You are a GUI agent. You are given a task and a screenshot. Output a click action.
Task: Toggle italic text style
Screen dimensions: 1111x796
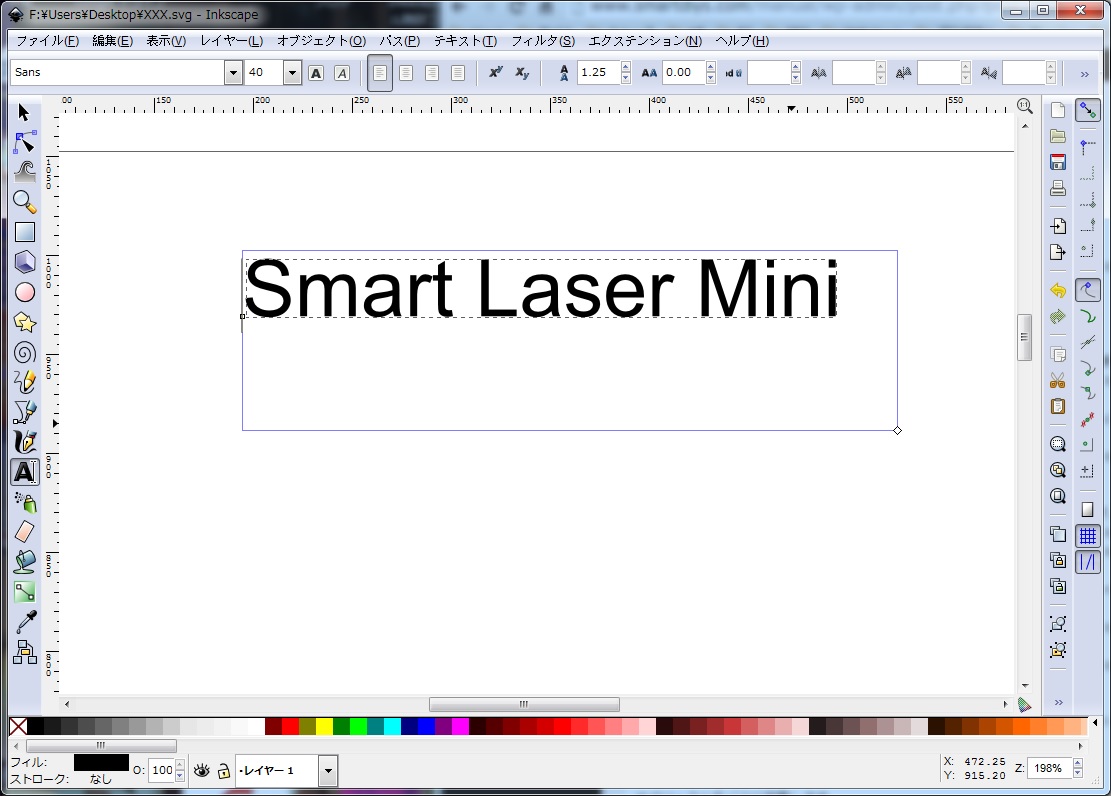pos(342,73)
